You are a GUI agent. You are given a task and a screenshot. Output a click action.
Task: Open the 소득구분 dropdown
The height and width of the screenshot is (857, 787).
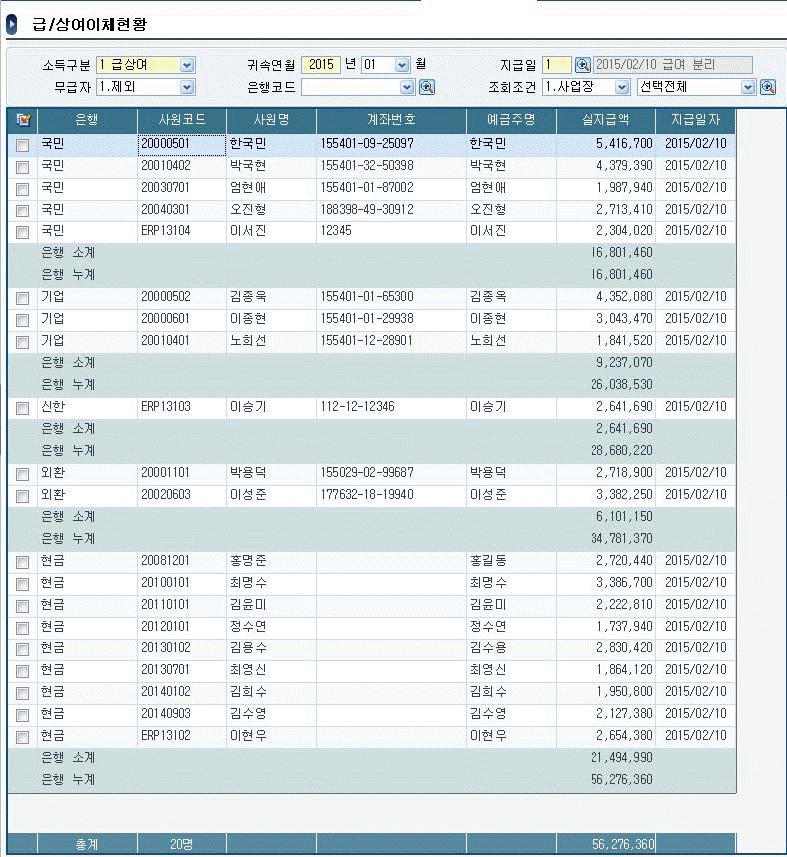(187, 65)
